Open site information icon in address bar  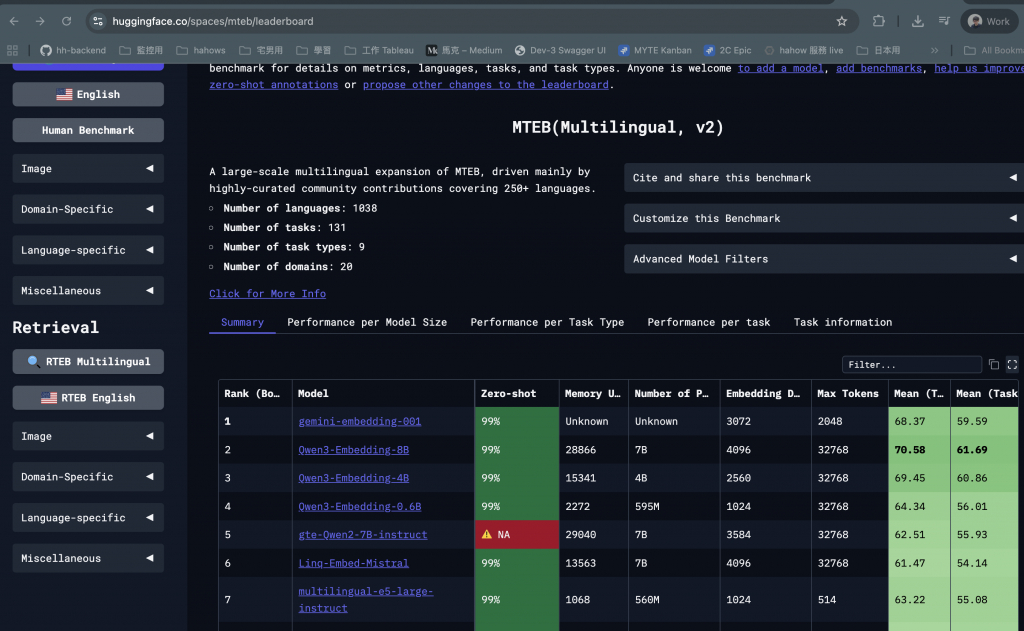pyautogui.click(x=98, y=21)
